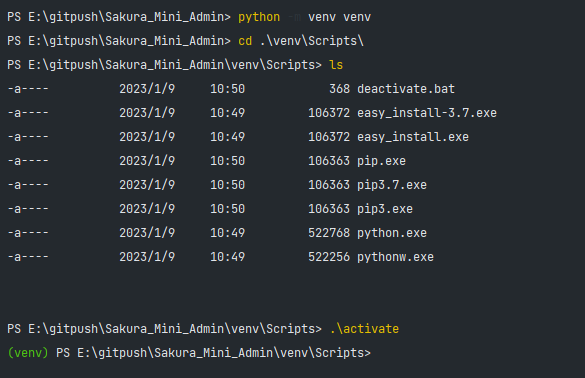Click the yellow .\activate command

364,329
